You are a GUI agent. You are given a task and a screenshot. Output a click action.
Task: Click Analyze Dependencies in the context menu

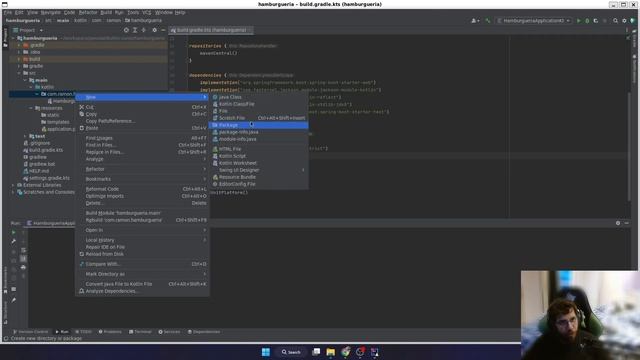click(x=142, y=291)
